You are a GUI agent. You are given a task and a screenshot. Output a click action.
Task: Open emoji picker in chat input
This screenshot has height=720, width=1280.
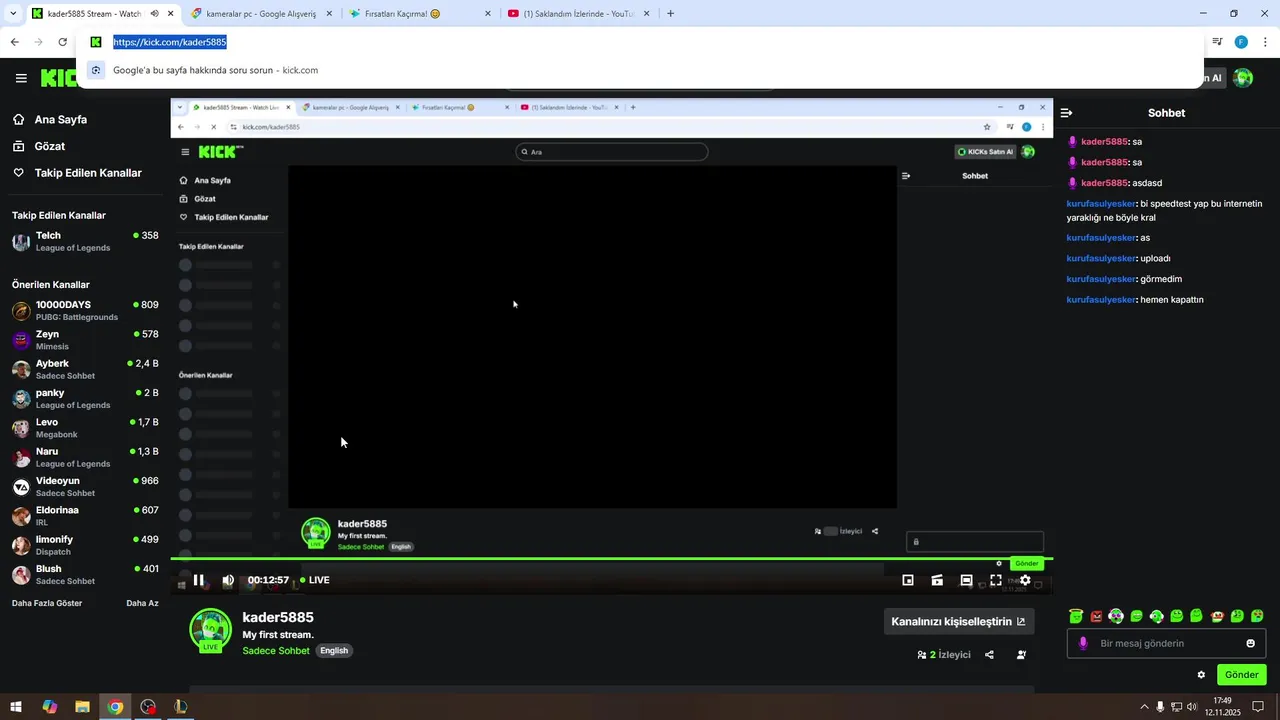coord(1250,643)
